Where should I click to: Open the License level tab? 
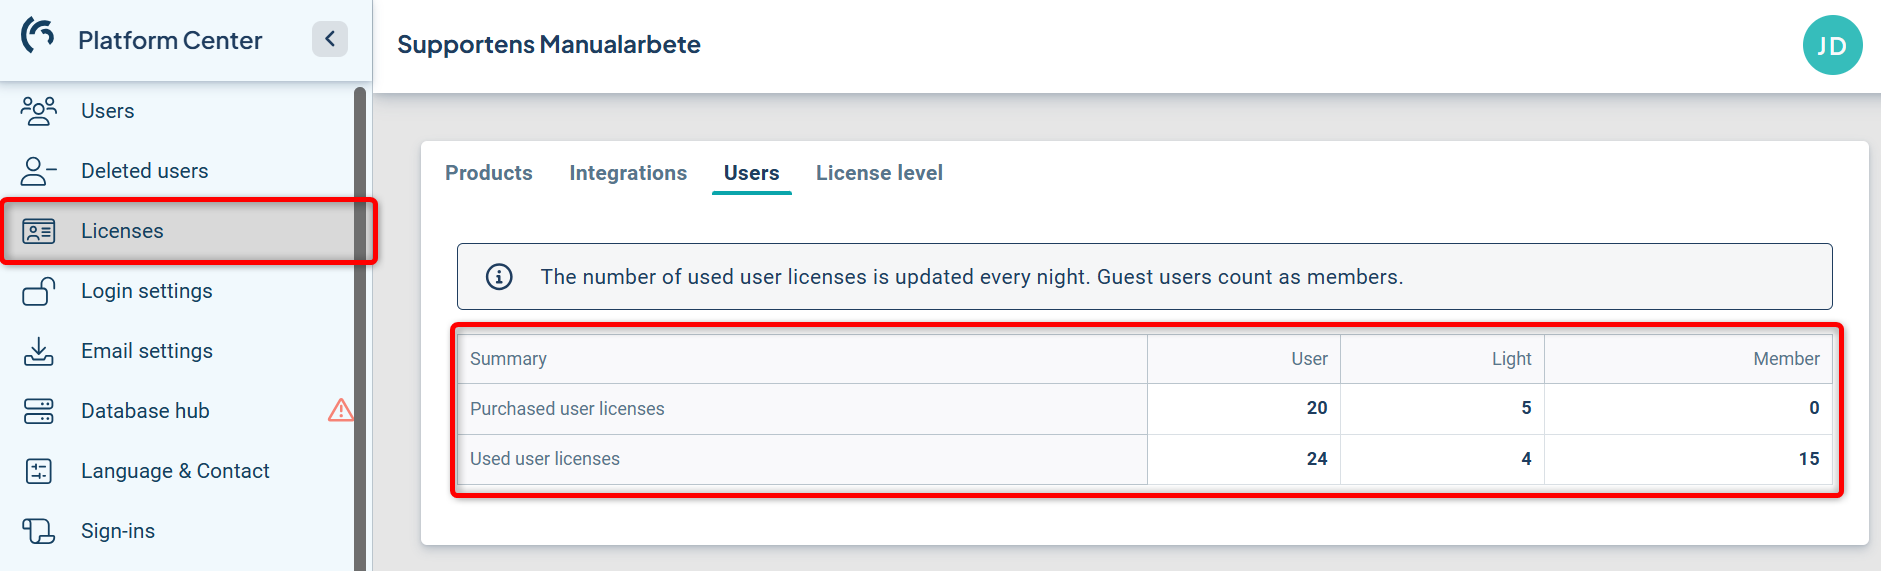(x=879, y=173)
